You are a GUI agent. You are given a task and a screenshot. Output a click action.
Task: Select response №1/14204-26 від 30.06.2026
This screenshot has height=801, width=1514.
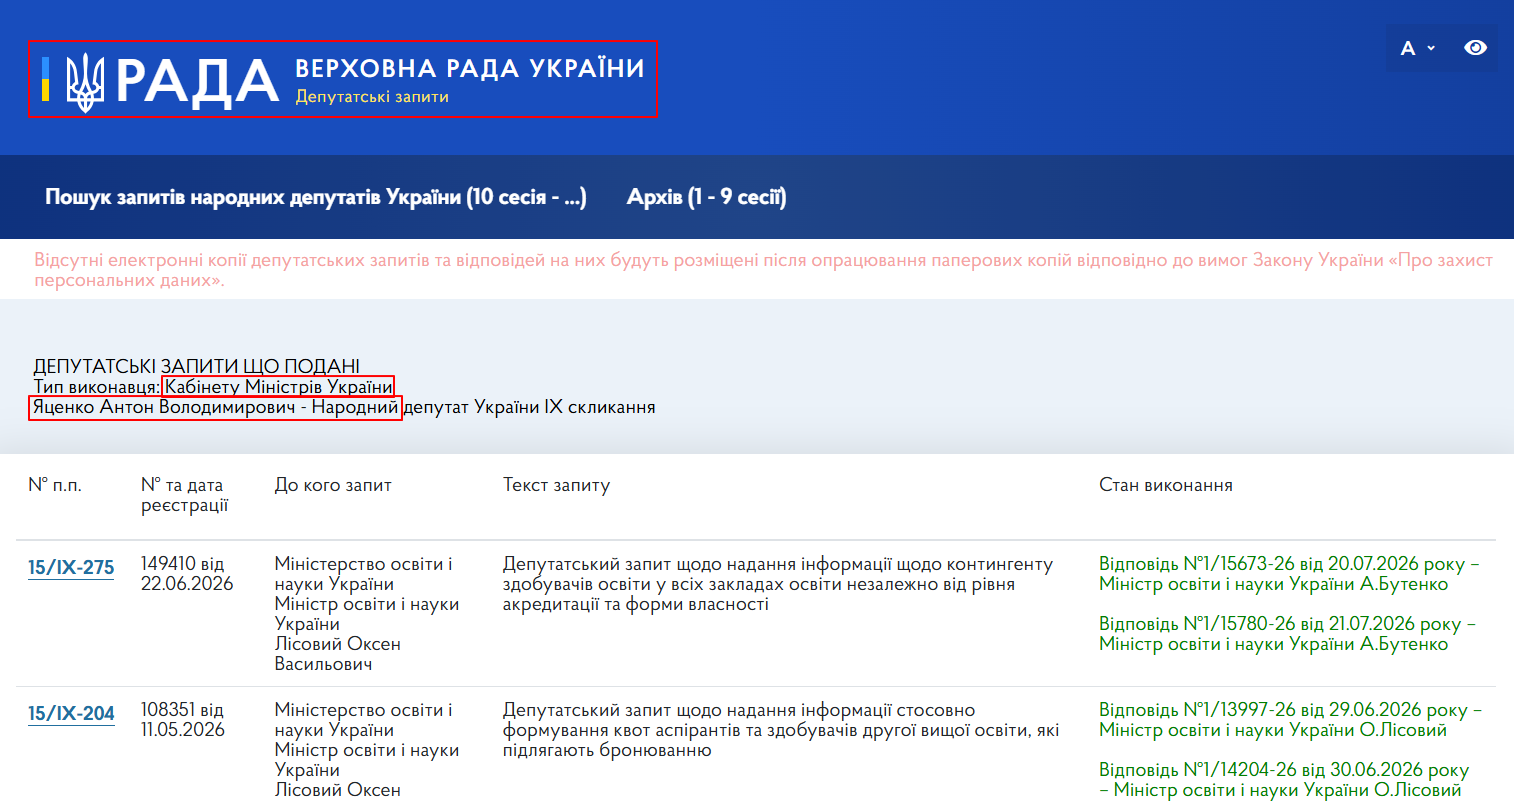click(x=1284, y=780)
